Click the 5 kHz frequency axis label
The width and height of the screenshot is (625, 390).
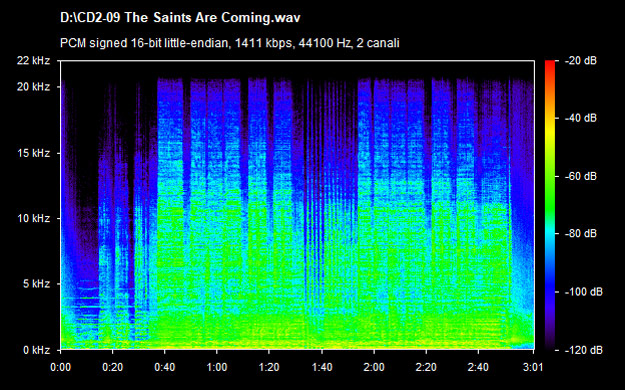tap(36, 284)
